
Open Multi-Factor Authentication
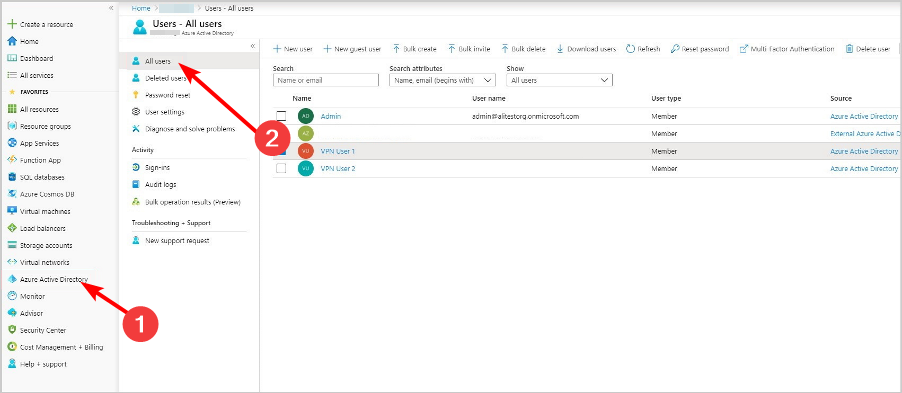787,49
